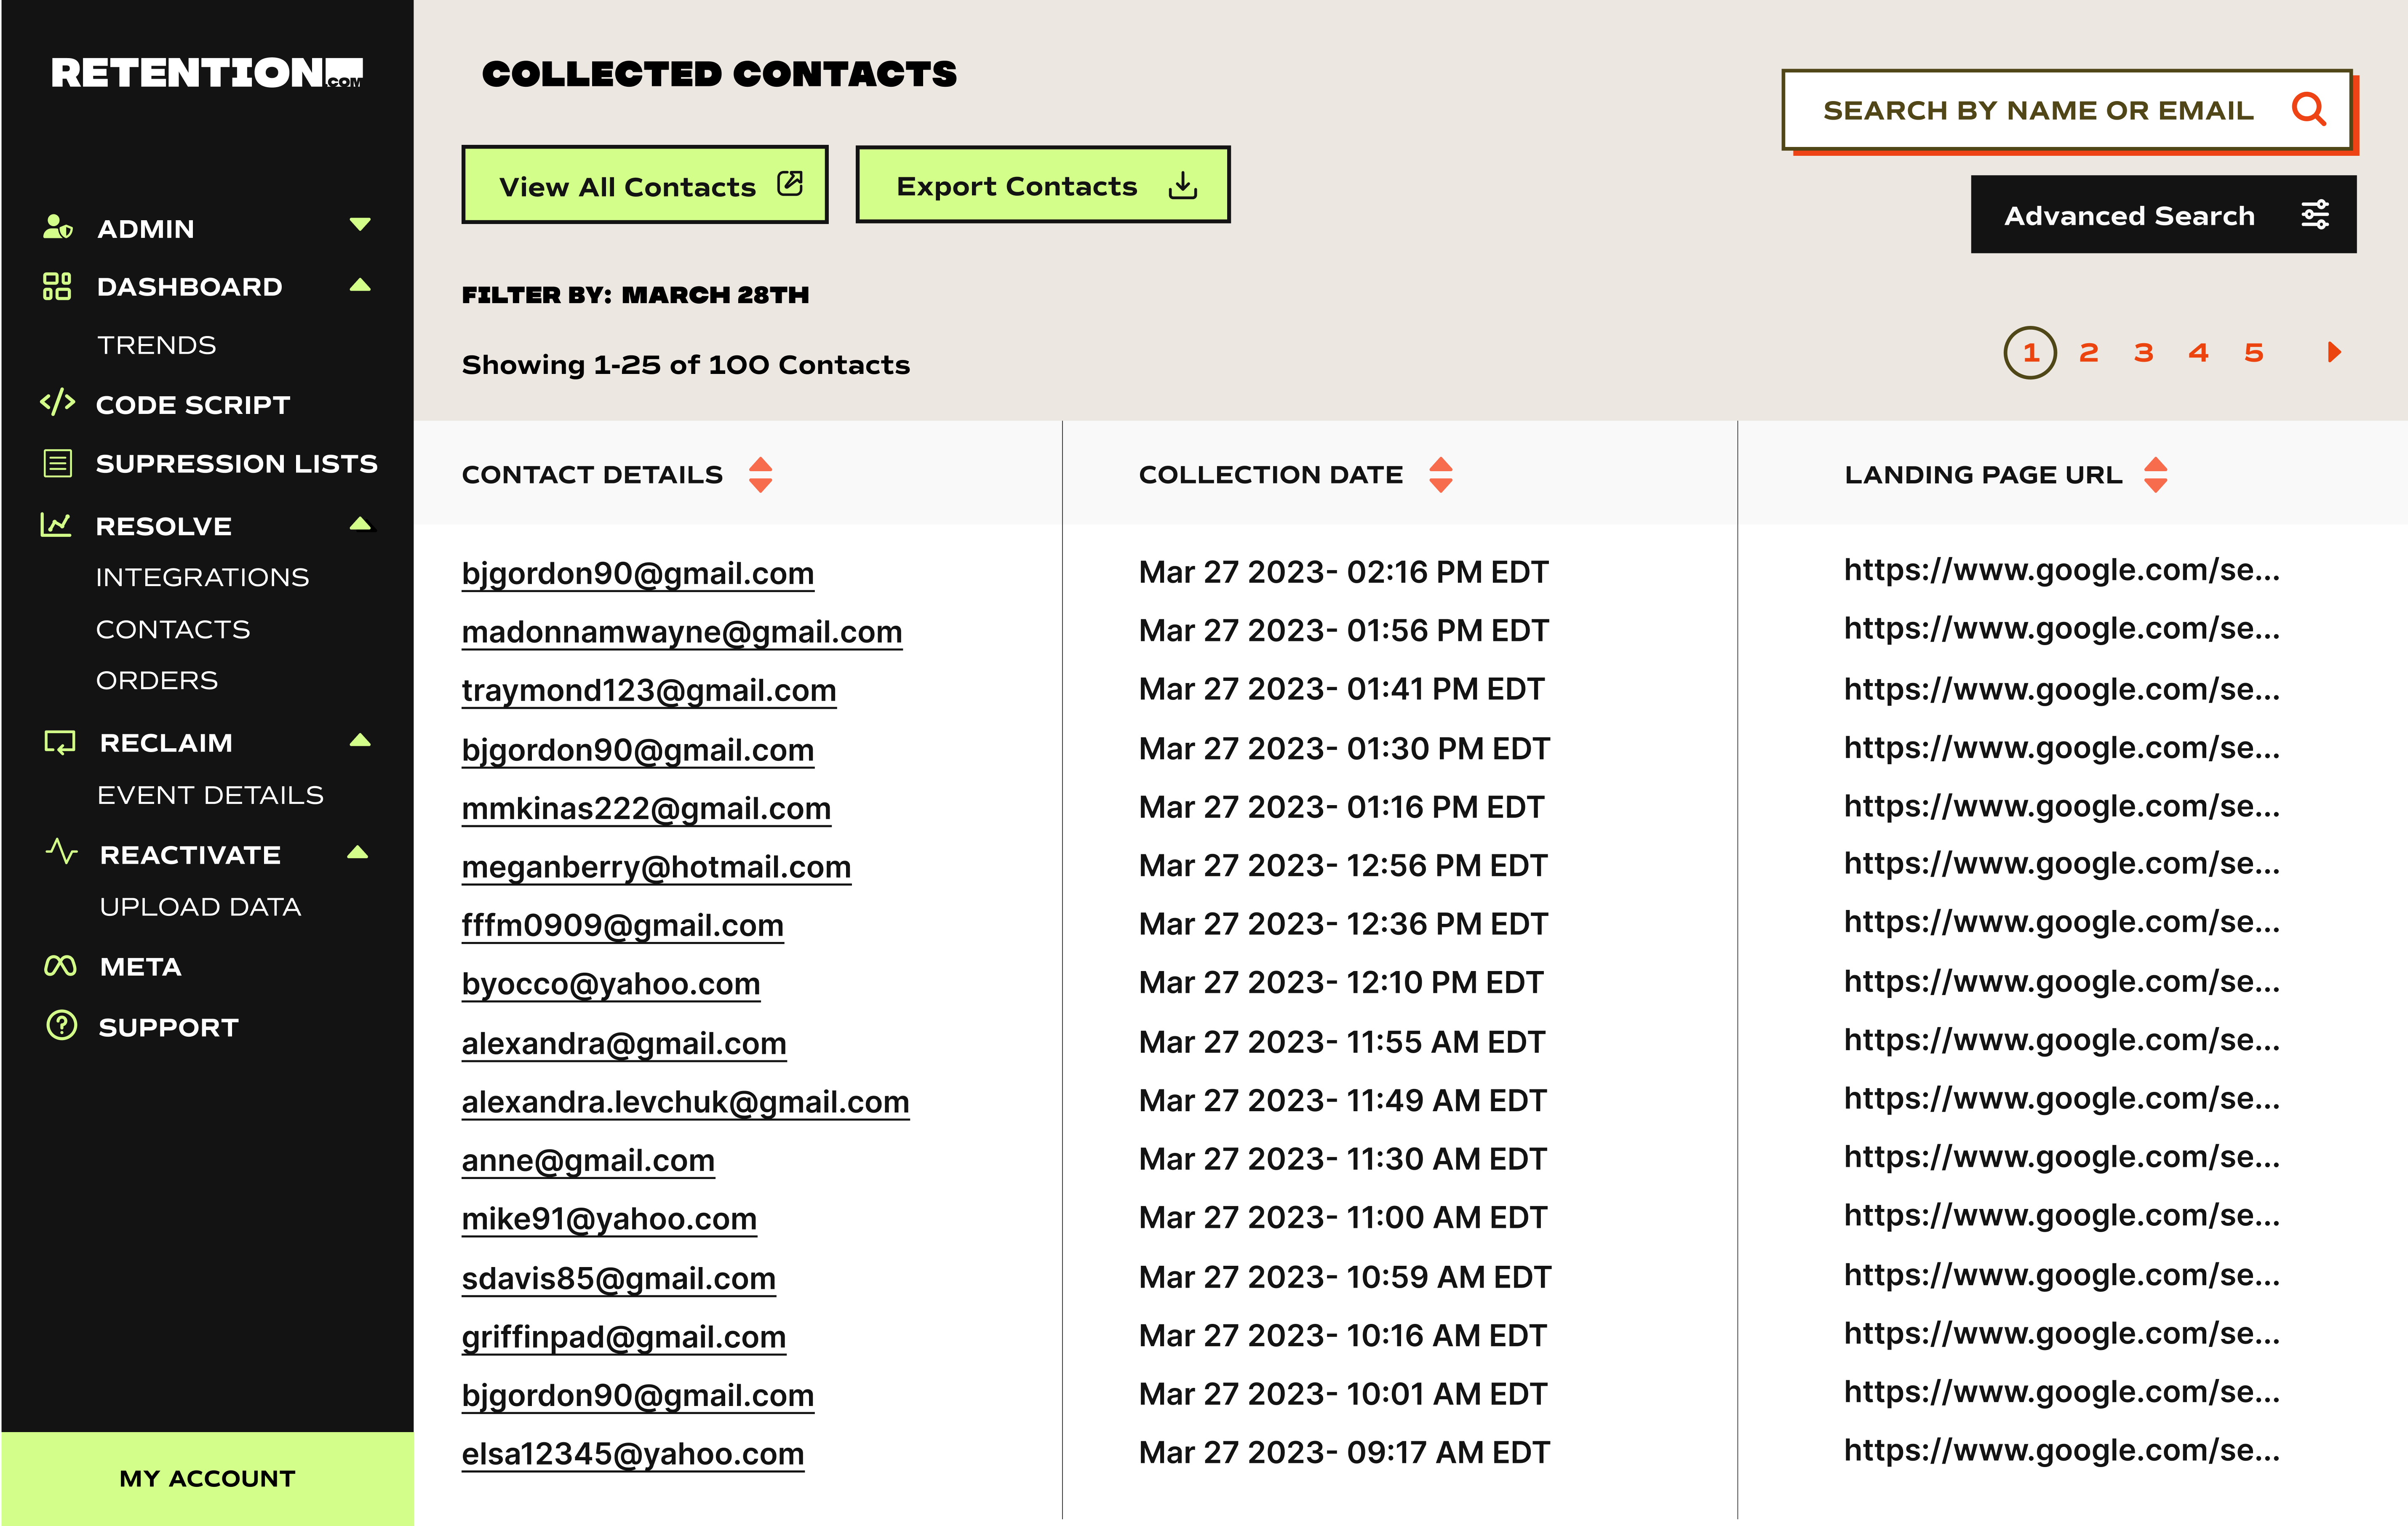Click the Reclaim icon in sidebar

click(x=60, y=742)
